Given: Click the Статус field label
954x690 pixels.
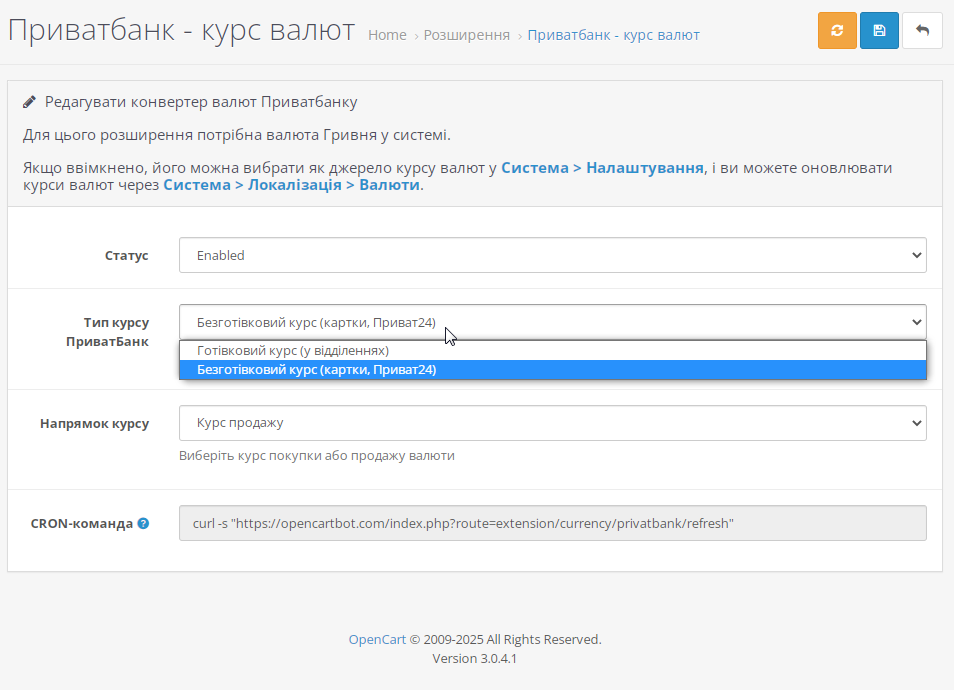Looking at the screenshot, I should coord(127,256).
